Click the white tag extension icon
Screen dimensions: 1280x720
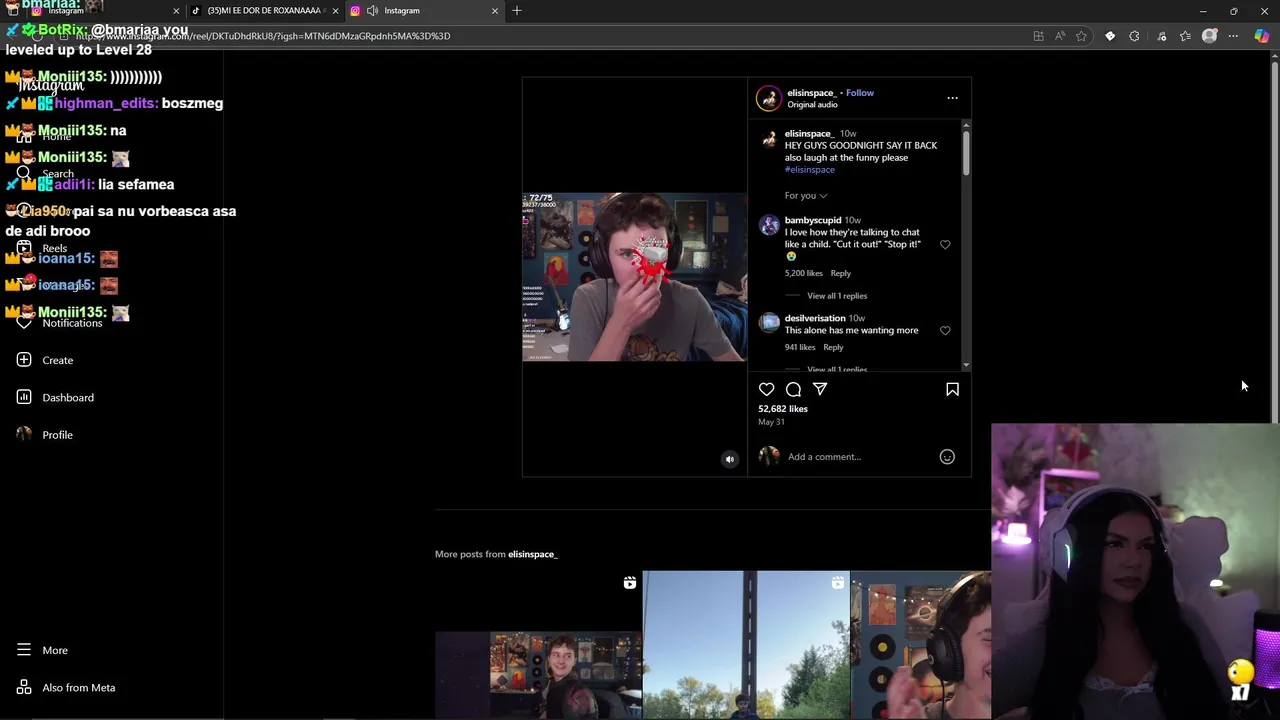pyautogui.click(x=1110, y=36)
